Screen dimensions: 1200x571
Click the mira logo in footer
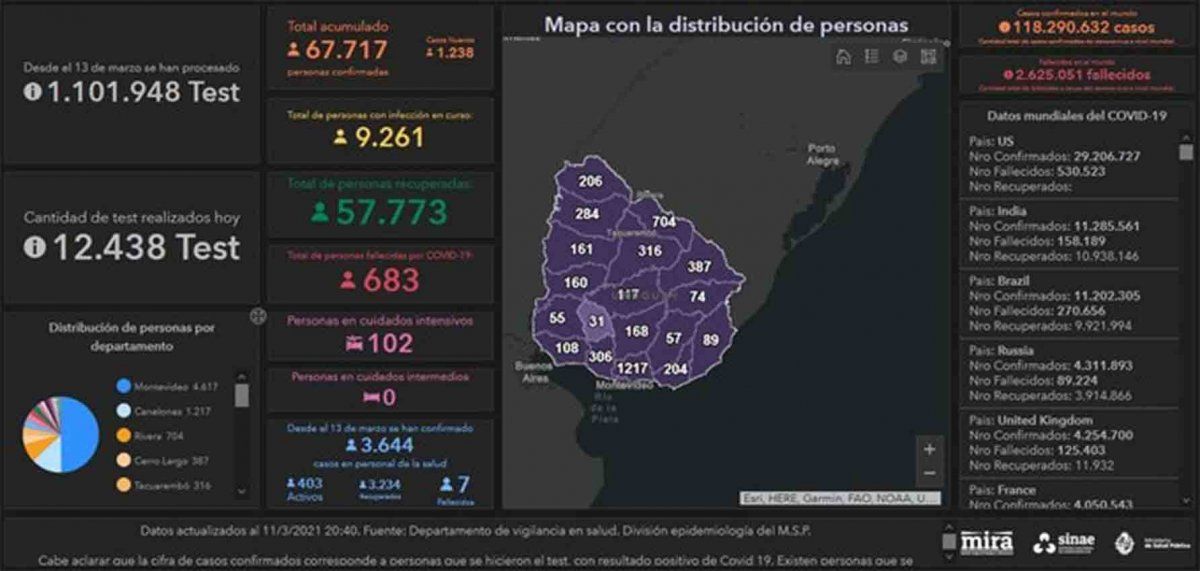tap(986, 542)
